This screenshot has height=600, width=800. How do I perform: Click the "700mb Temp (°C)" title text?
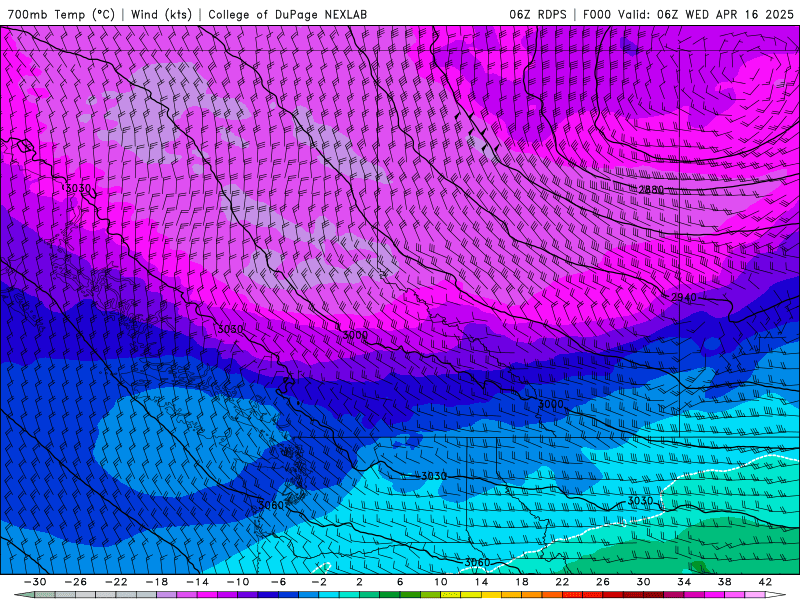coord(61,14)
